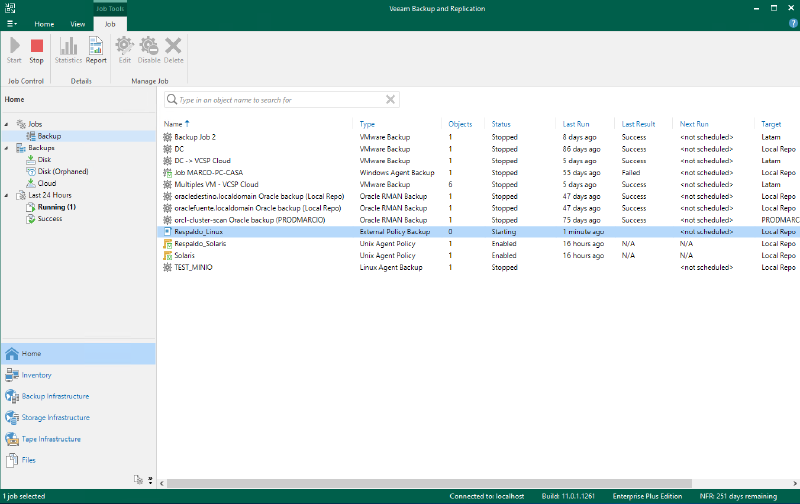Switch to the View ribbon tab
This screenshot has width=800, height=504.
[78, 24]
